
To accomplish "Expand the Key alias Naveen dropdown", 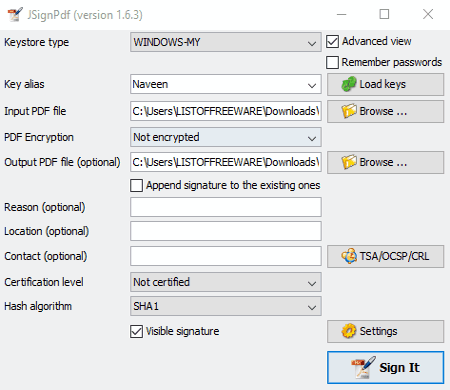I will 226,84.
